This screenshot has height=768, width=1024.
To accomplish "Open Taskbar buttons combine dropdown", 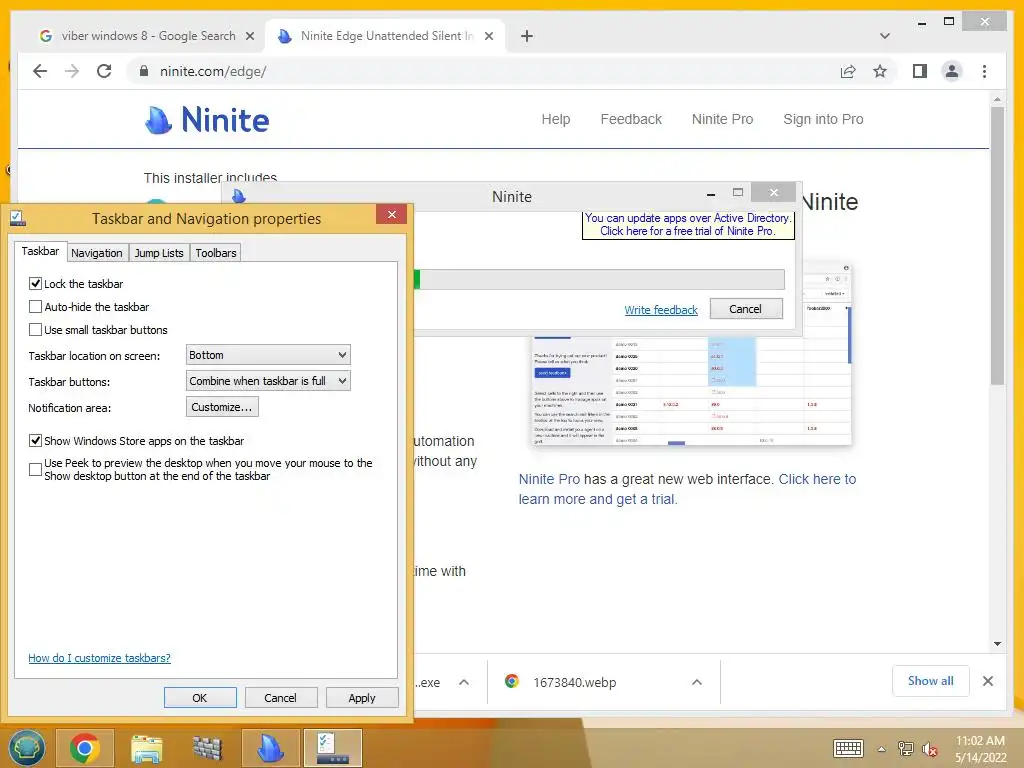I will click(268, 381).
